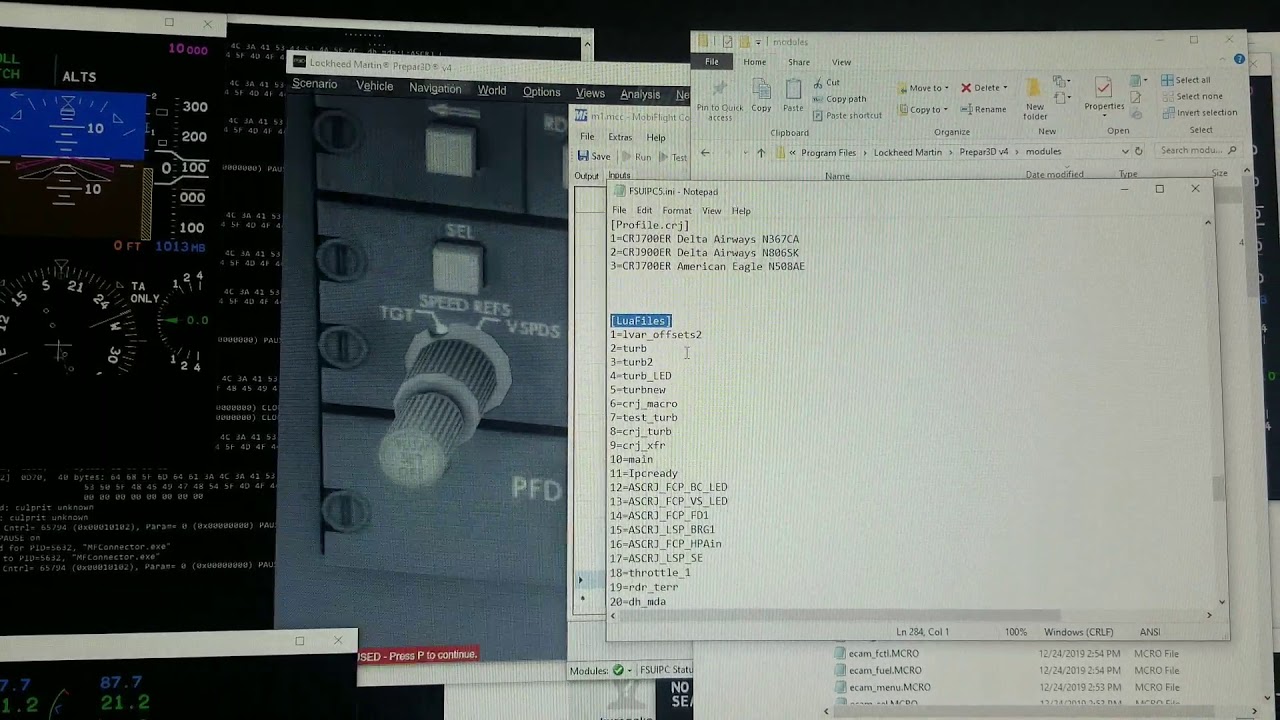Open the recent locations dropdown beside back arrow
The width and height of the screenshot is (1280, 720).
pos(744,152)
